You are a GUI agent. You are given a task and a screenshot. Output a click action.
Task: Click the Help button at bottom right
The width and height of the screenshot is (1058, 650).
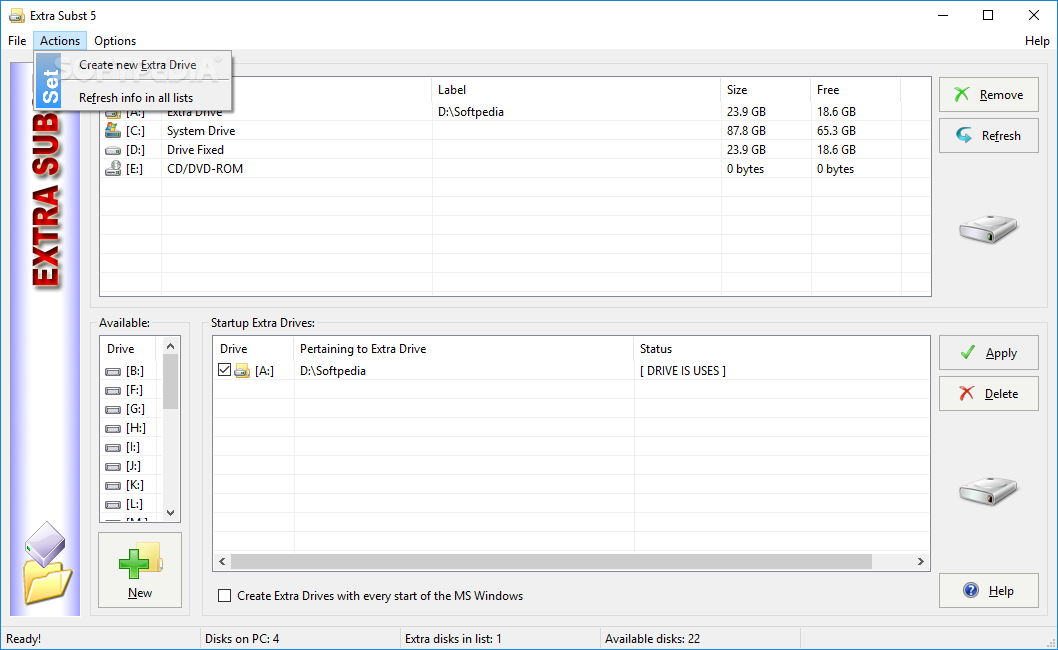click(x=989, y=591)
